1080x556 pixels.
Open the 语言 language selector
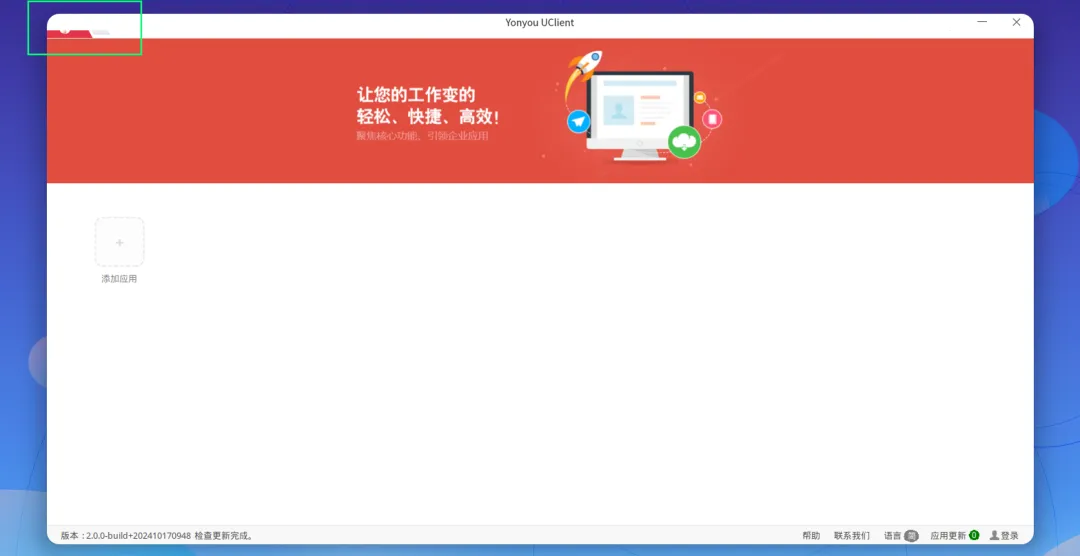pyautogui.click(x=892, y=535)
